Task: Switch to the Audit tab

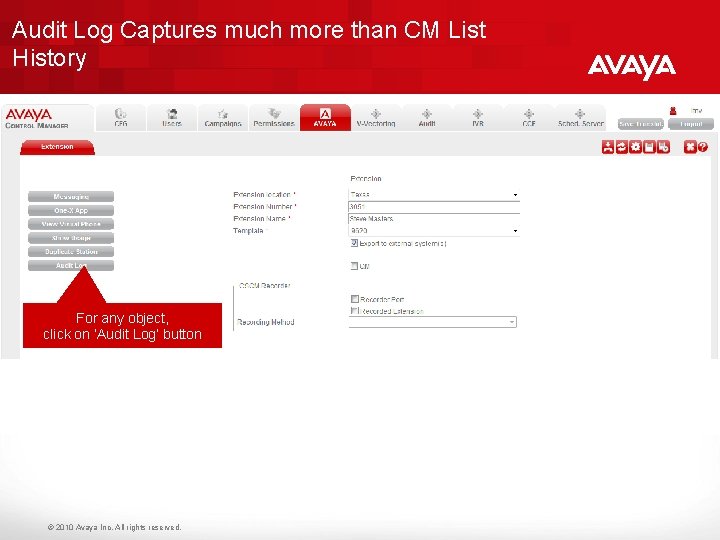Action: (427, 118)
